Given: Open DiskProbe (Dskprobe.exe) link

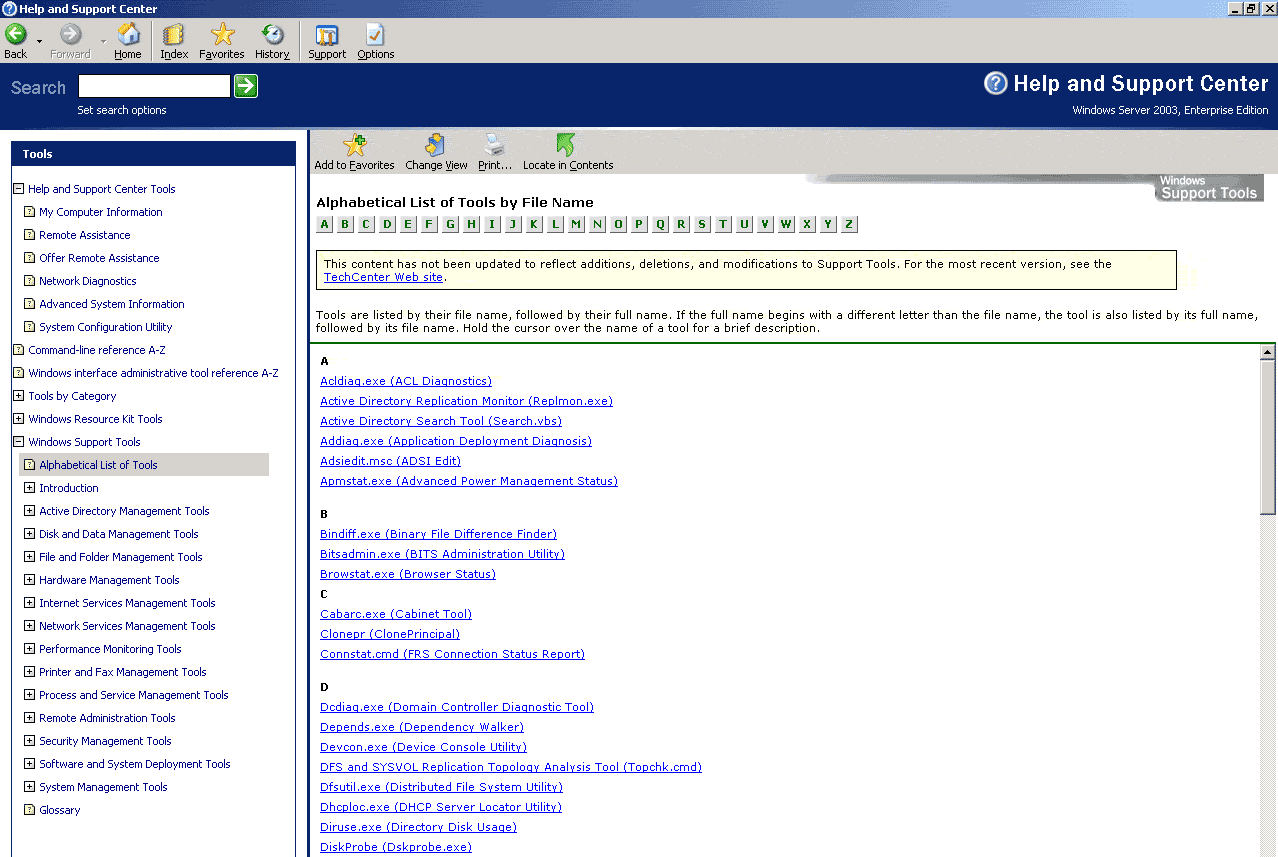Looking at the screenshot, I should click(396, 847).
